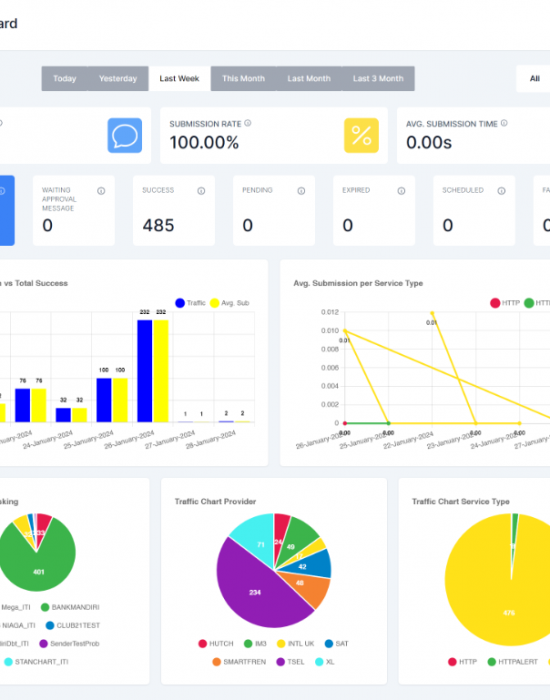550x700 pixels.
Task: Toggle BANKMANDIRI legend in ranking pie
Action: [70, 607]
